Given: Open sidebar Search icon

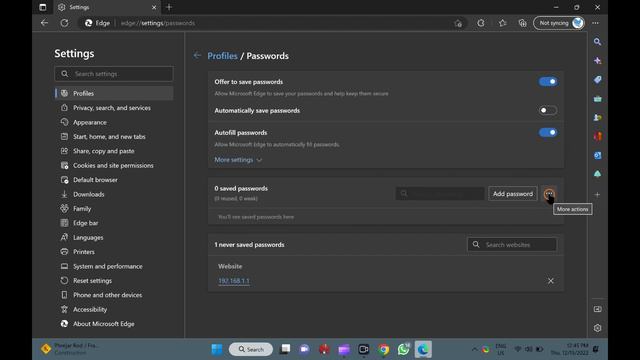Looking at the screenshot, I should pos(598,42).
